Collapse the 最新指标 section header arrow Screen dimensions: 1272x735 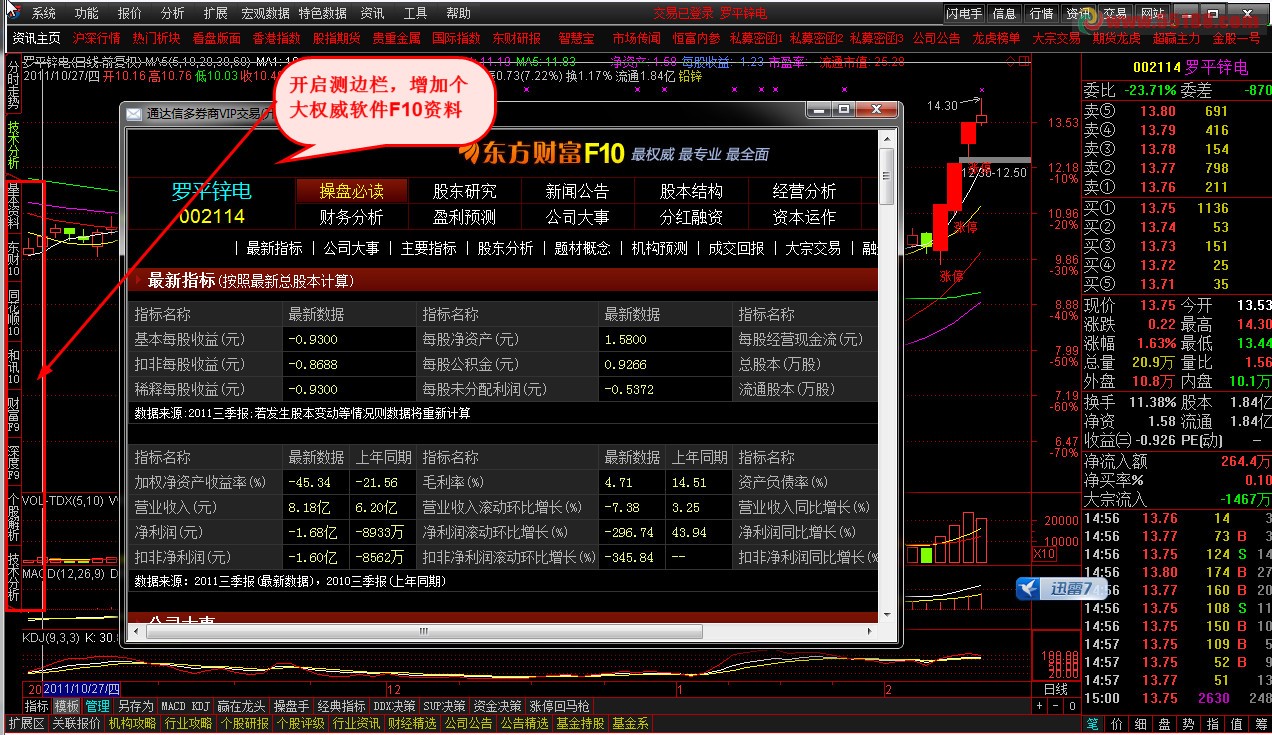138,281
